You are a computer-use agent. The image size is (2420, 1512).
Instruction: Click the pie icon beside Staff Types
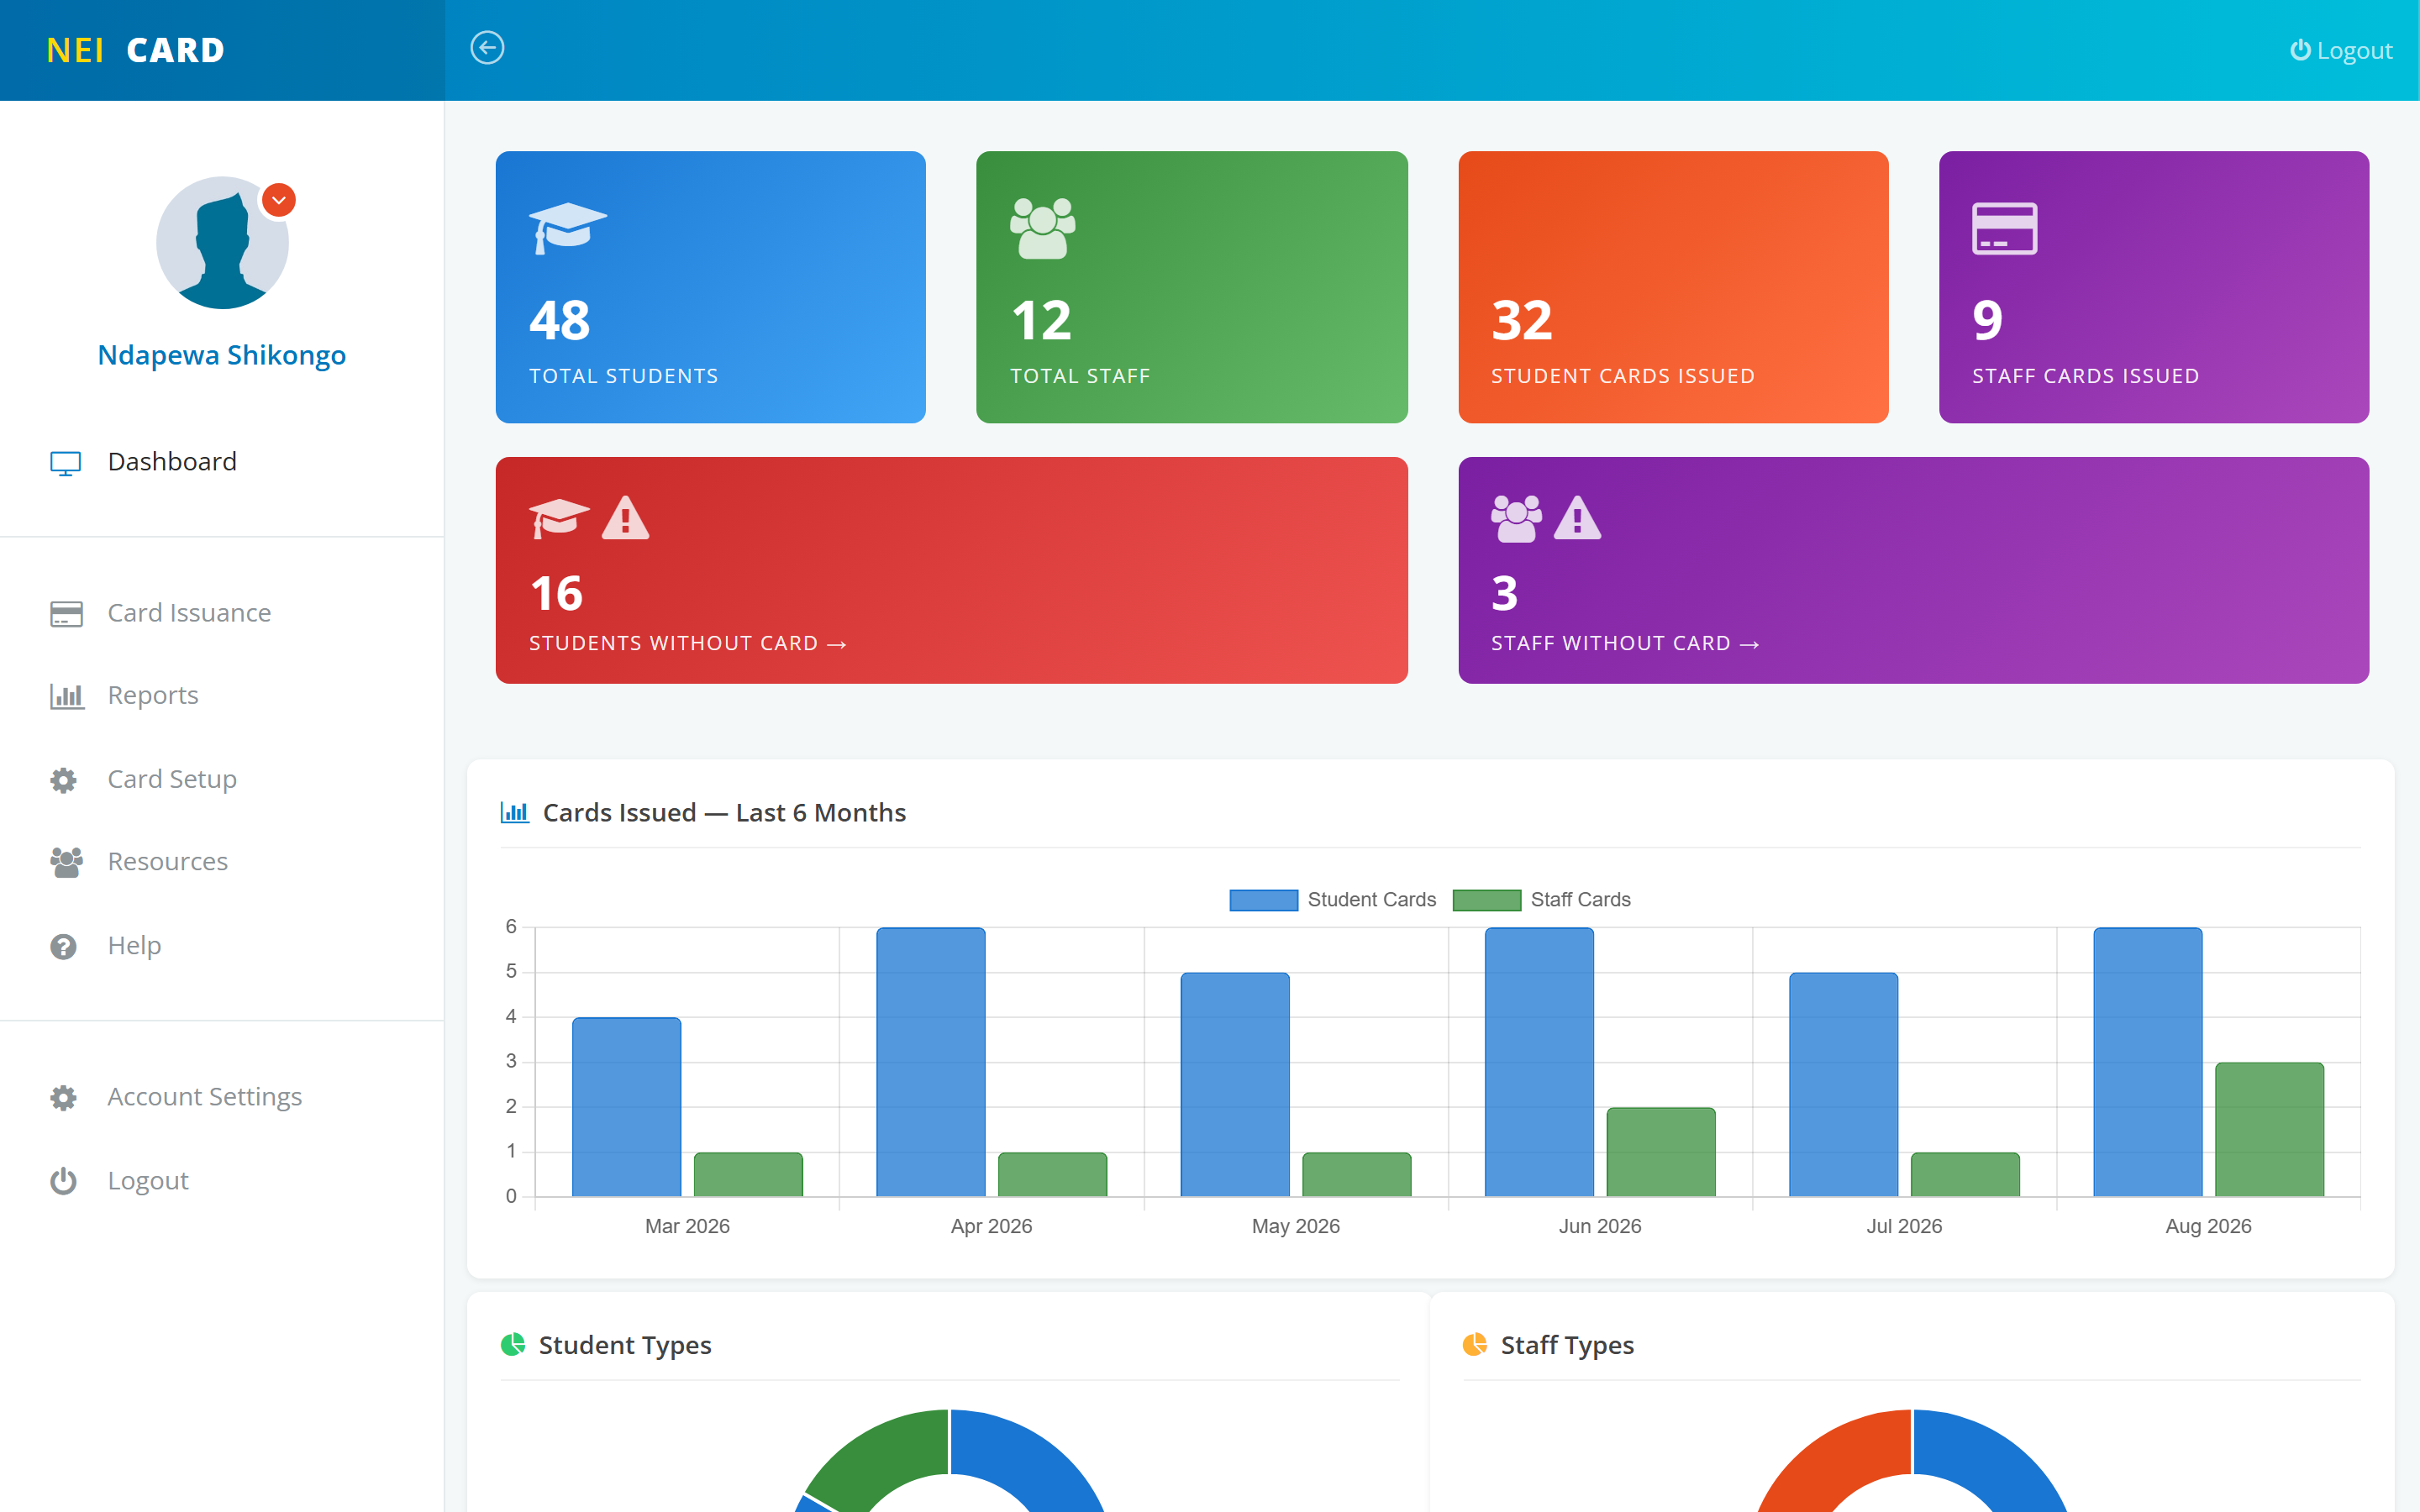tap(1475, 1345)
